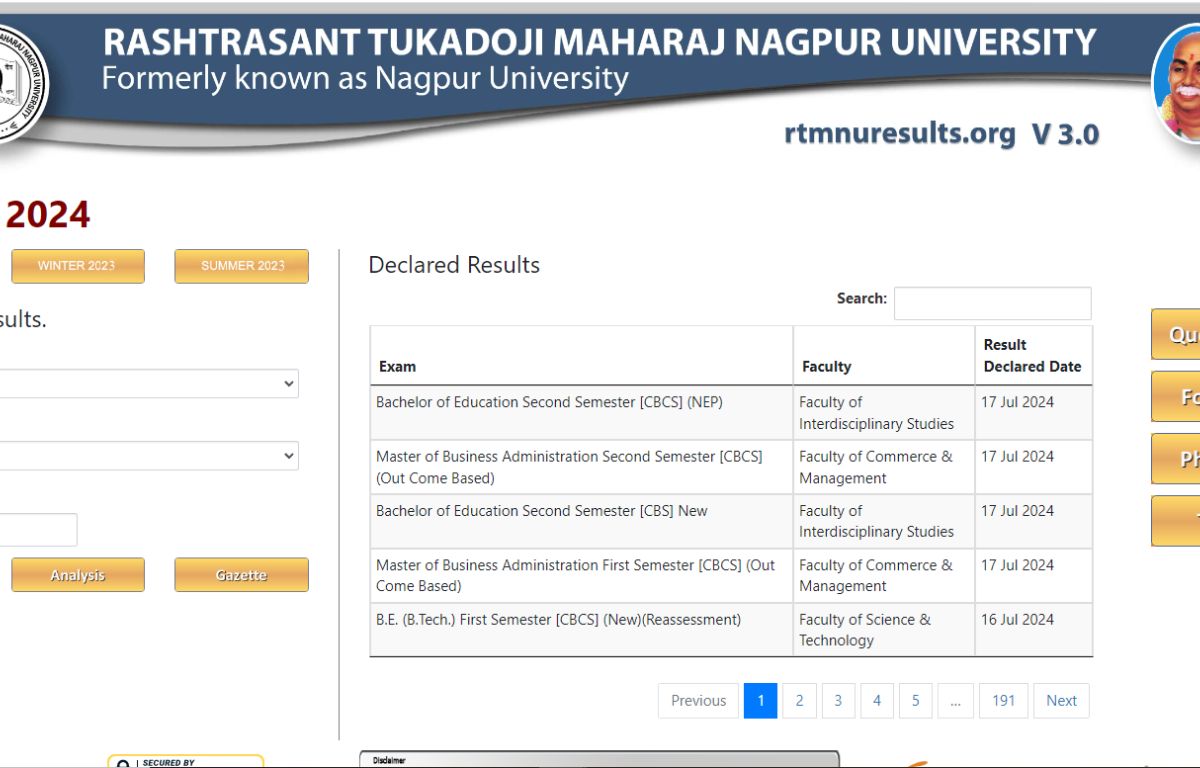Click the small text field above Analysis

tap(38, 530)
